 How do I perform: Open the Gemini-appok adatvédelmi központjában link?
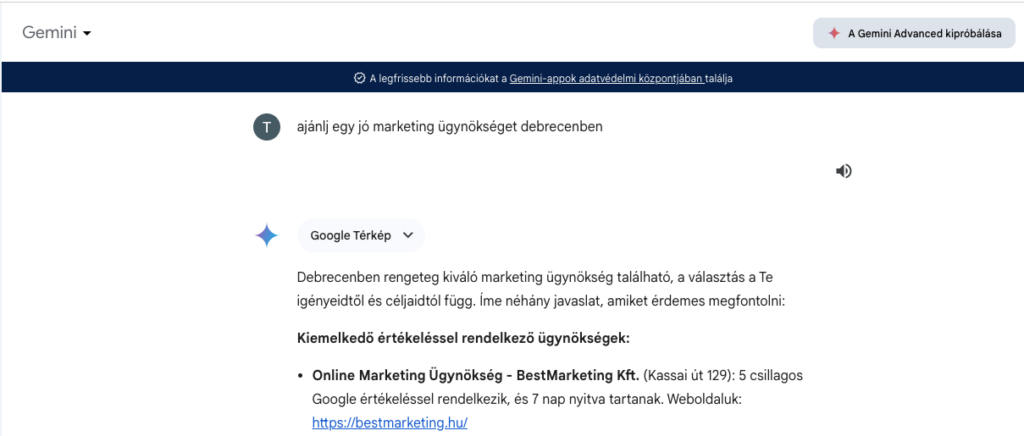point(607,78)
